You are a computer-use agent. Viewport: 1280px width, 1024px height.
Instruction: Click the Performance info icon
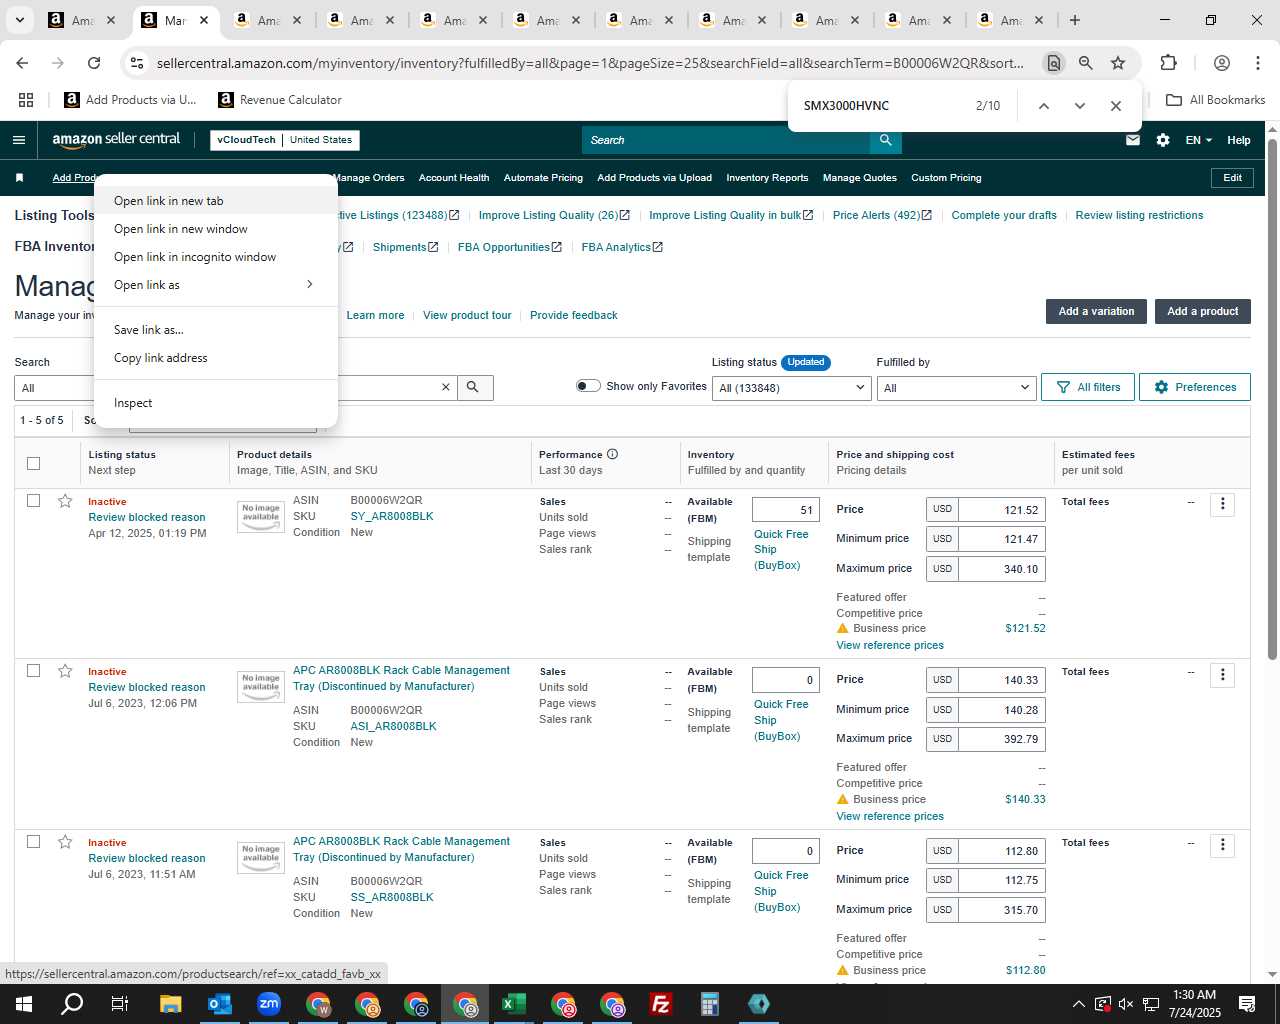click(612, 454)
